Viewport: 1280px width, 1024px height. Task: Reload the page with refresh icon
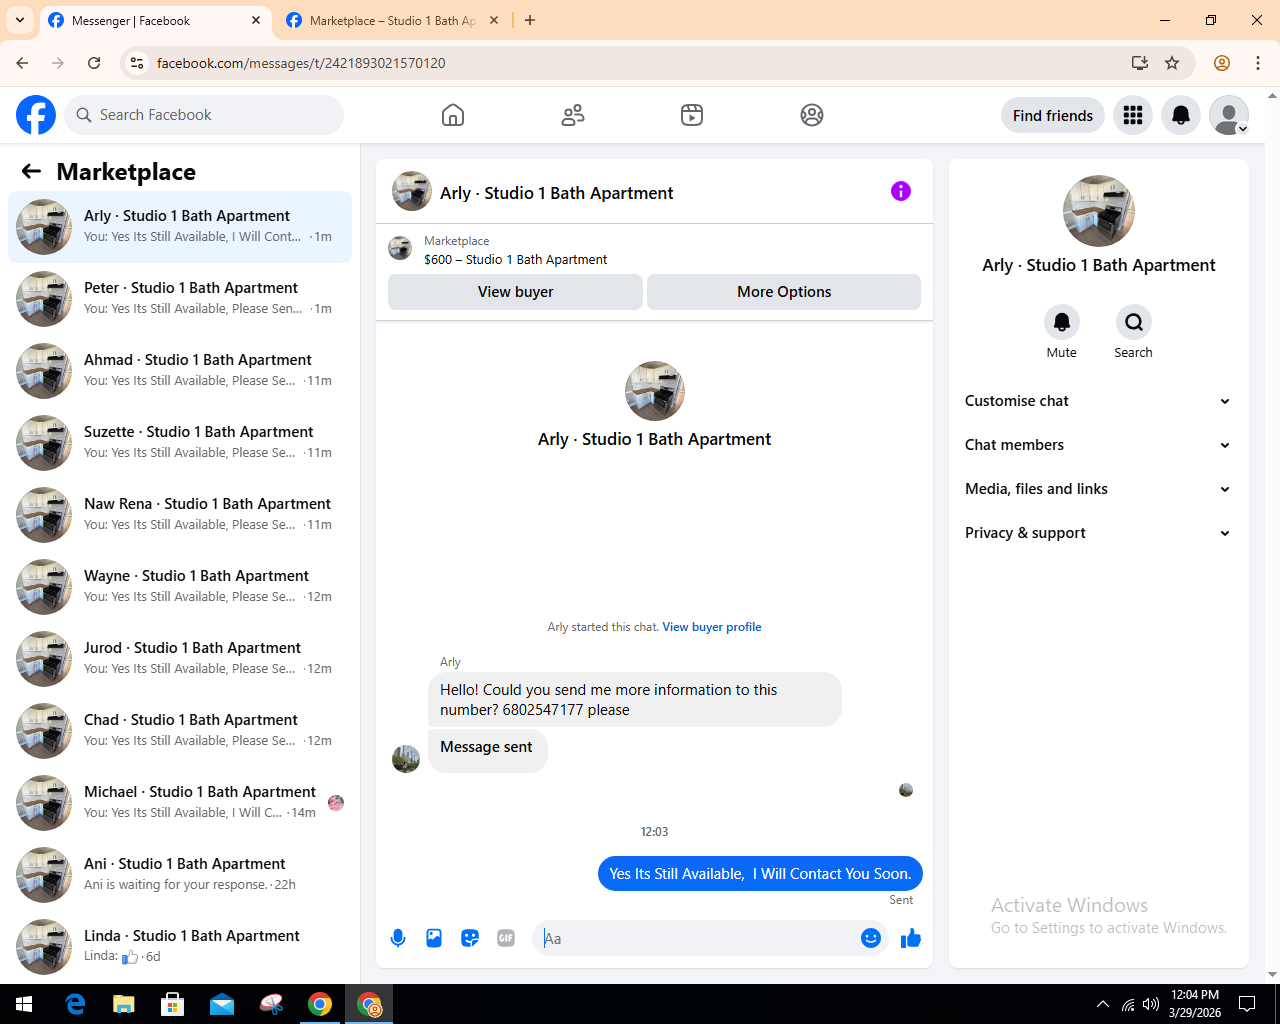click(94, 63)
